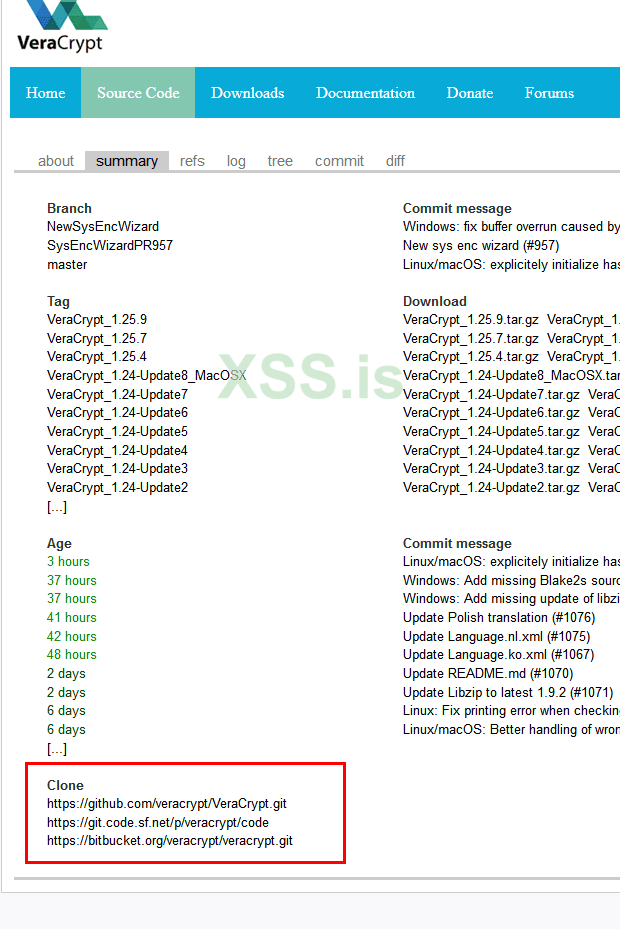Open the Donate page

coord(469,93)
